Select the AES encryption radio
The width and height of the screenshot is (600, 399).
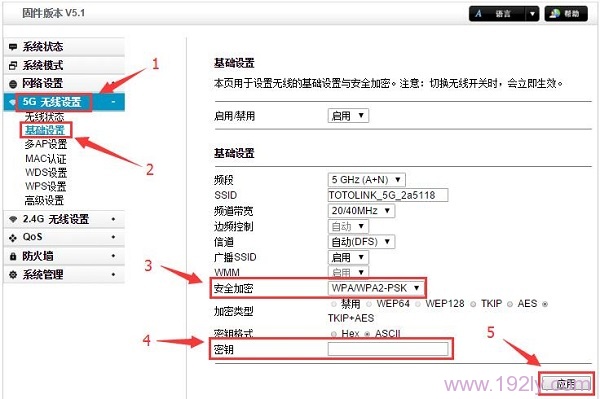coord(510,304)
